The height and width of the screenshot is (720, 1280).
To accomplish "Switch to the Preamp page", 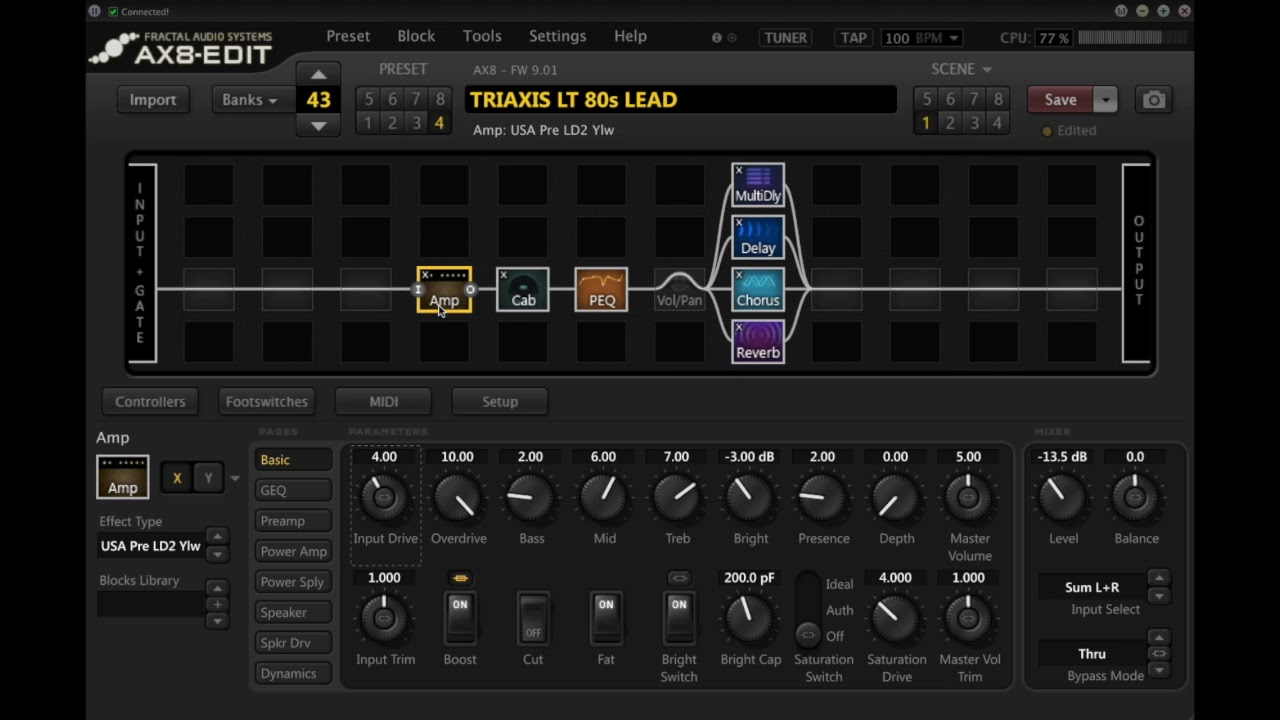I will click(292, 521).
